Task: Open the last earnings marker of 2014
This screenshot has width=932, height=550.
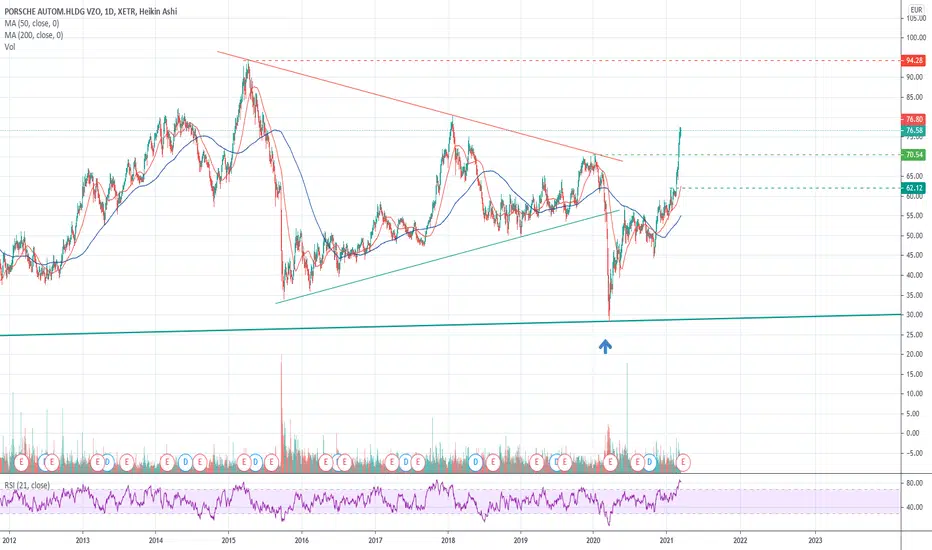Action: [x=200, y=461]
